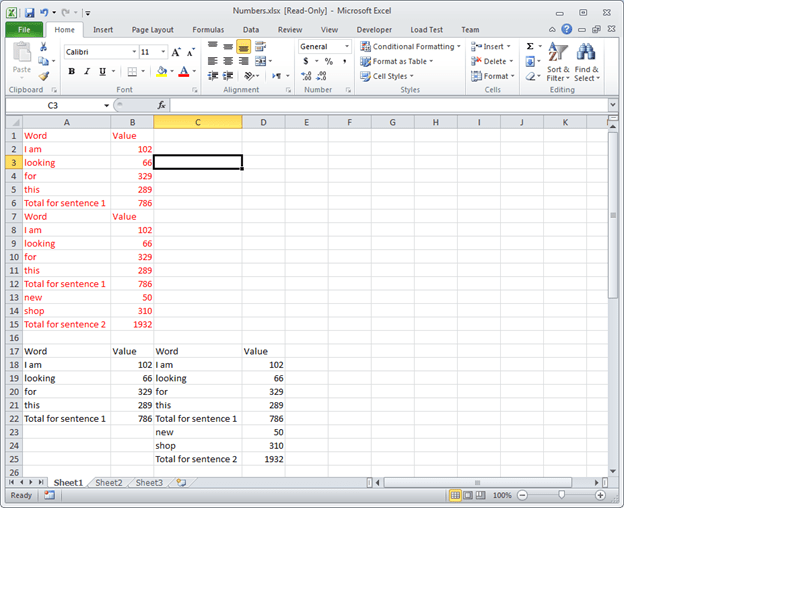Apply bold formatting from the Font group
The width and height of the screenshot is (800, 600).
[71, 71]
